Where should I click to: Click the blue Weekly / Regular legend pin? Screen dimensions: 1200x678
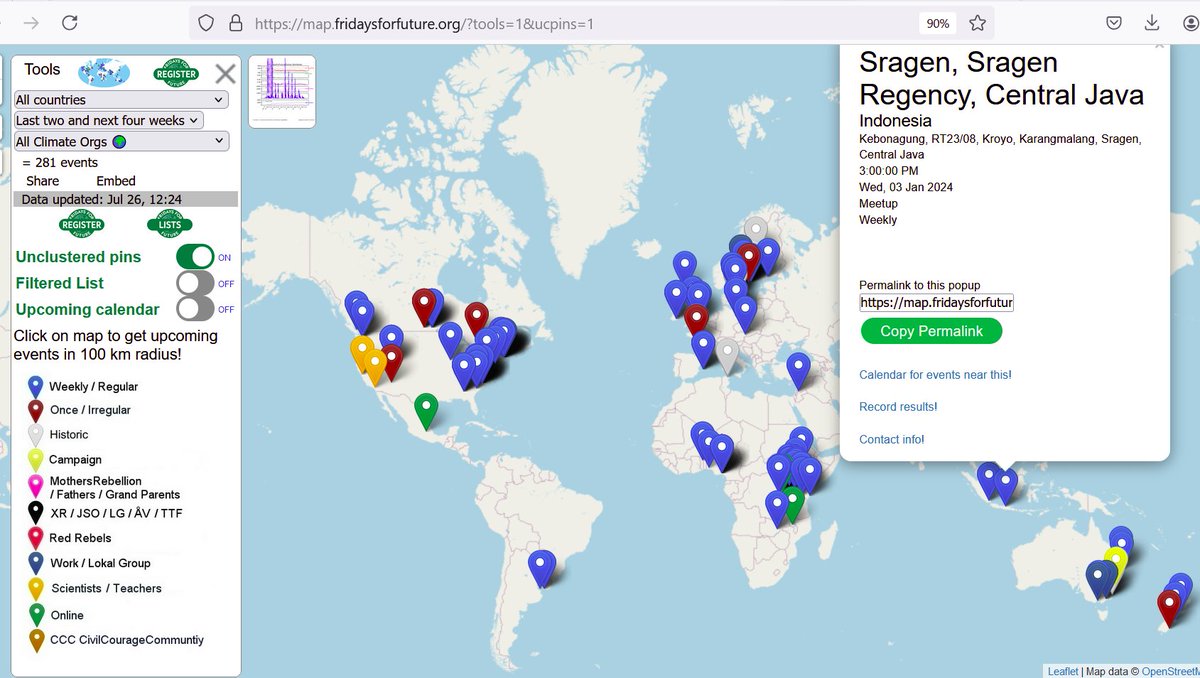[x=36, y=387]
